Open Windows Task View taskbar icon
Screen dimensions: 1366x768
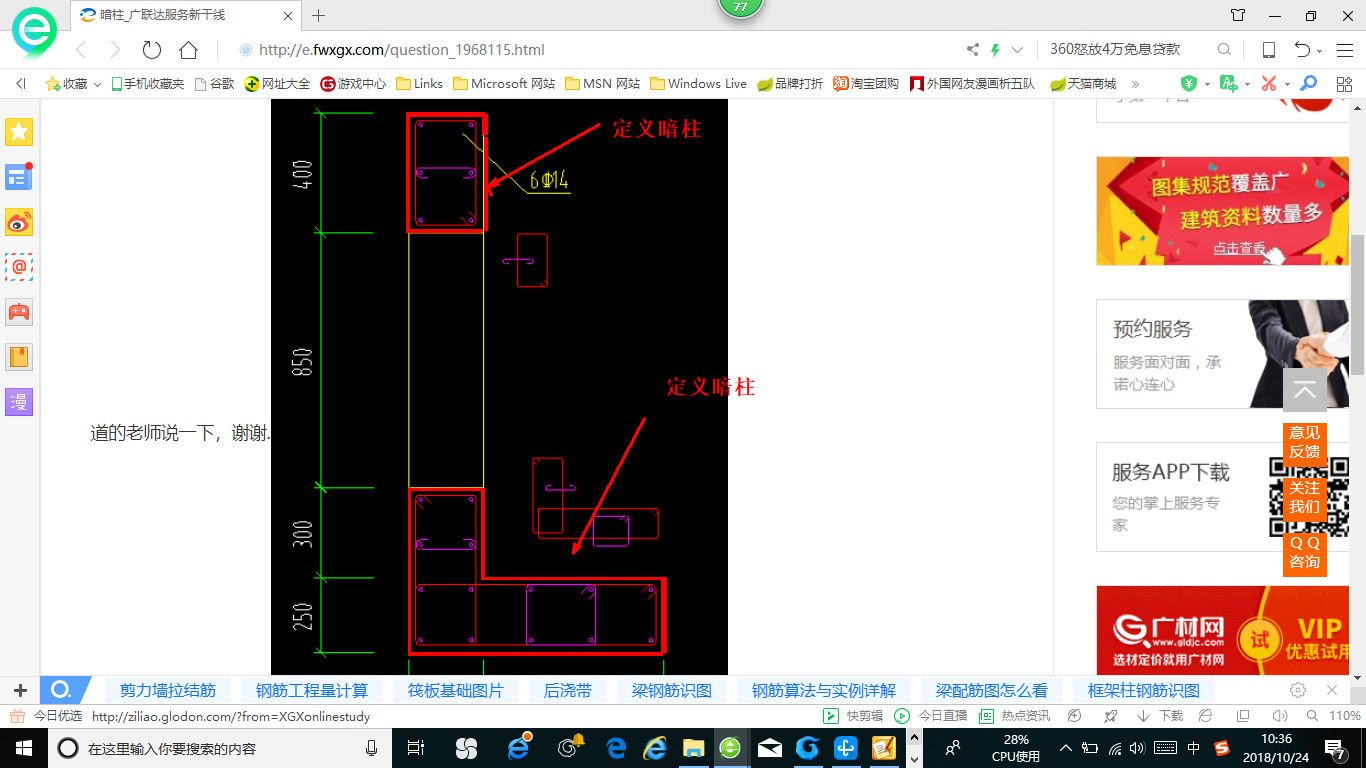click(x=417, y=748)
